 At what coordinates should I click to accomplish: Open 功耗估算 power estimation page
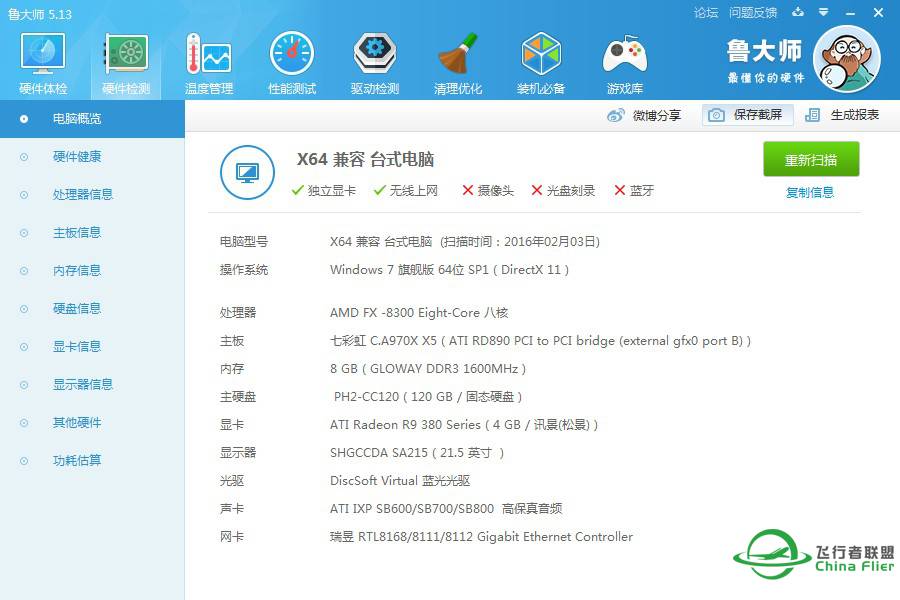(78, 460)
